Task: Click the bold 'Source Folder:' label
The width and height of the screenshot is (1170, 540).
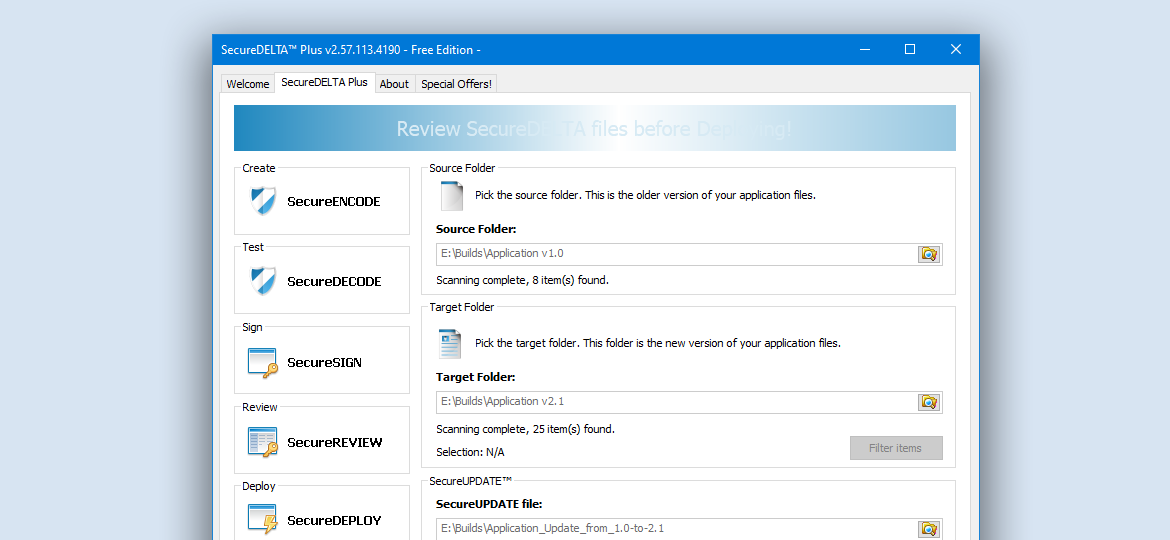Action: coord(476,229)
